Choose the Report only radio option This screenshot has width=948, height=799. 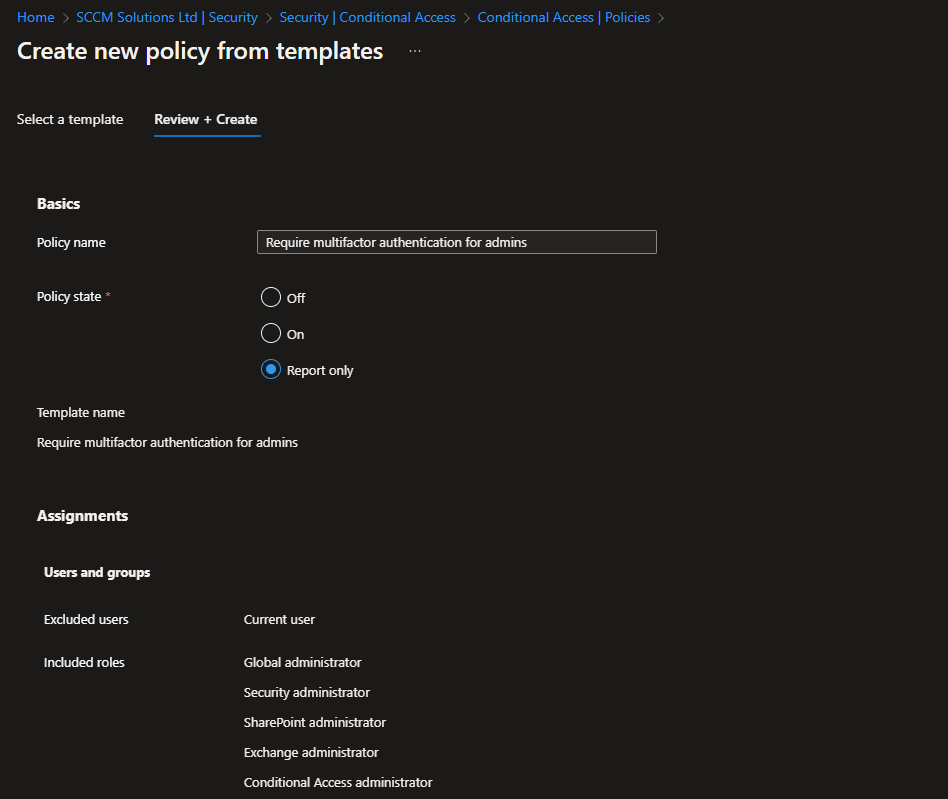[271, 370]
